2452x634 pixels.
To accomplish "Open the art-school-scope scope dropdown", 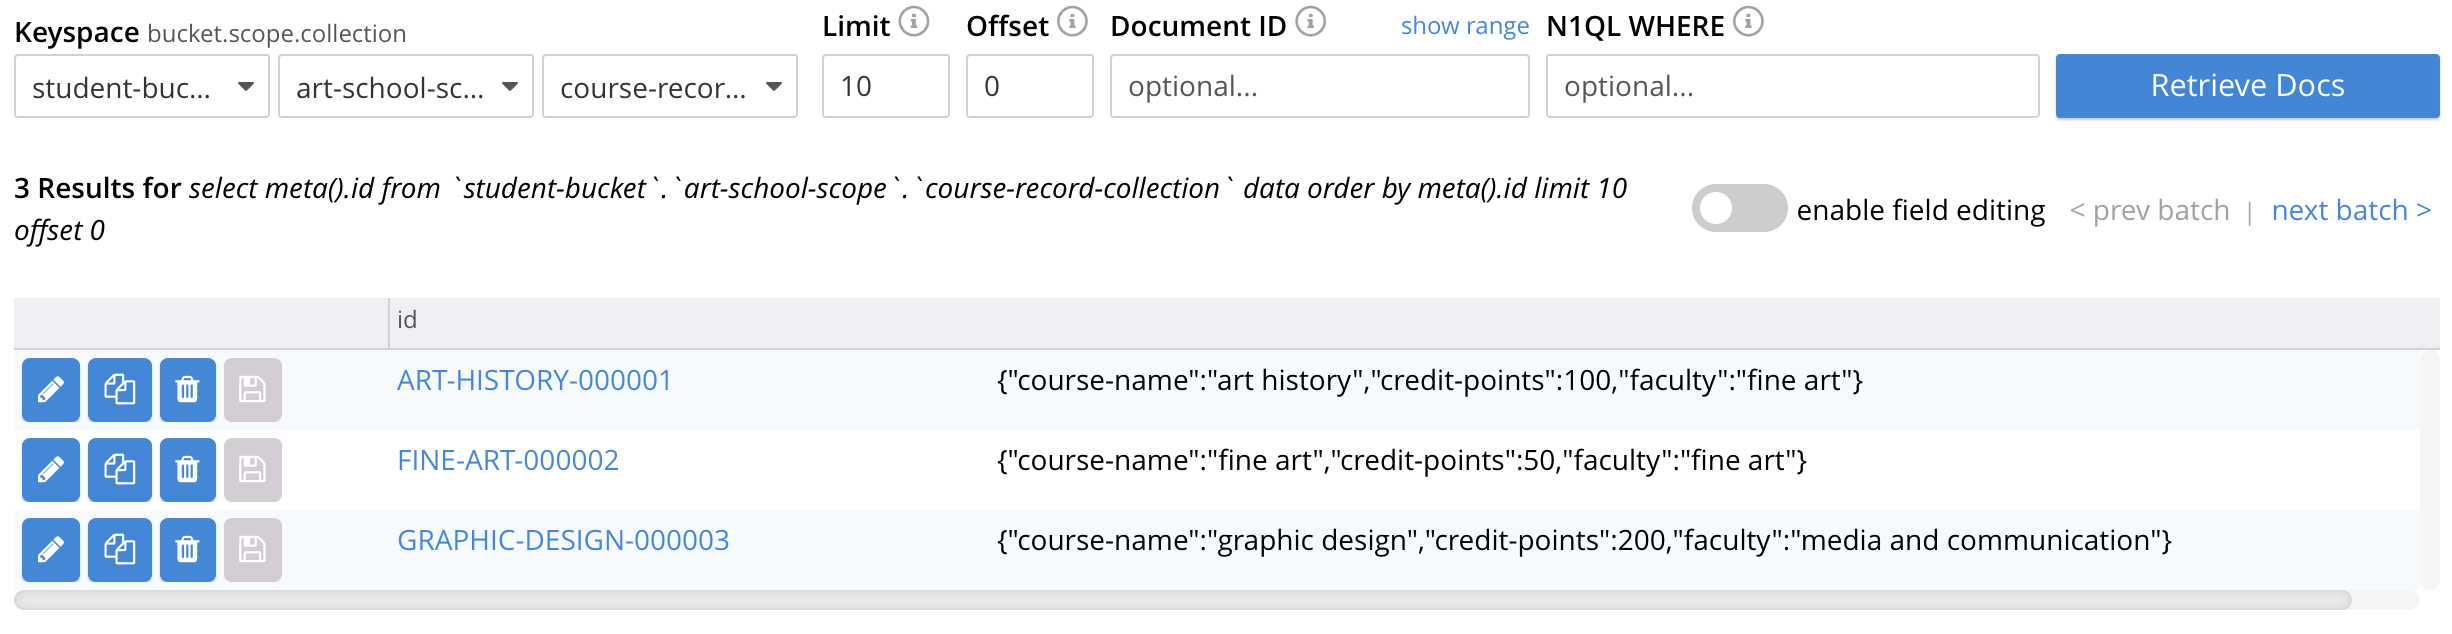I will (x=406, y=86).
